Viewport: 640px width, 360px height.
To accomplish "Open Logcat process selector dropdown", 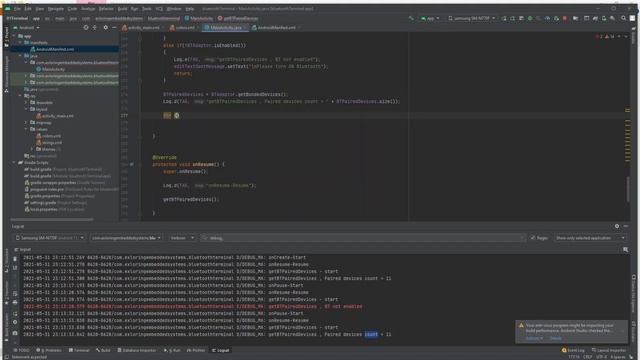I will point(126,238).
